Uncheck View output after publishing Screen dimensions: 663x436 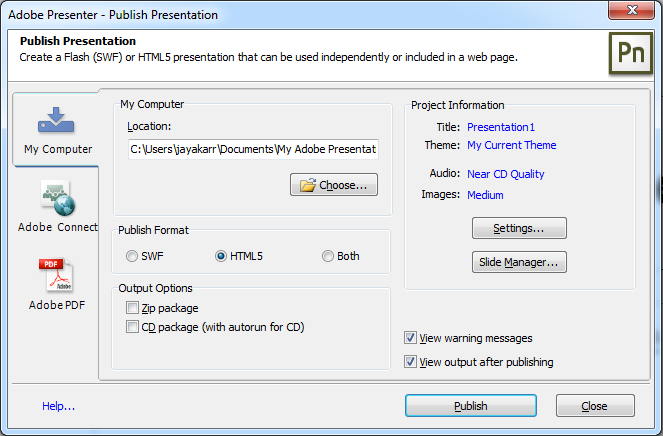(x=411, y=362)
